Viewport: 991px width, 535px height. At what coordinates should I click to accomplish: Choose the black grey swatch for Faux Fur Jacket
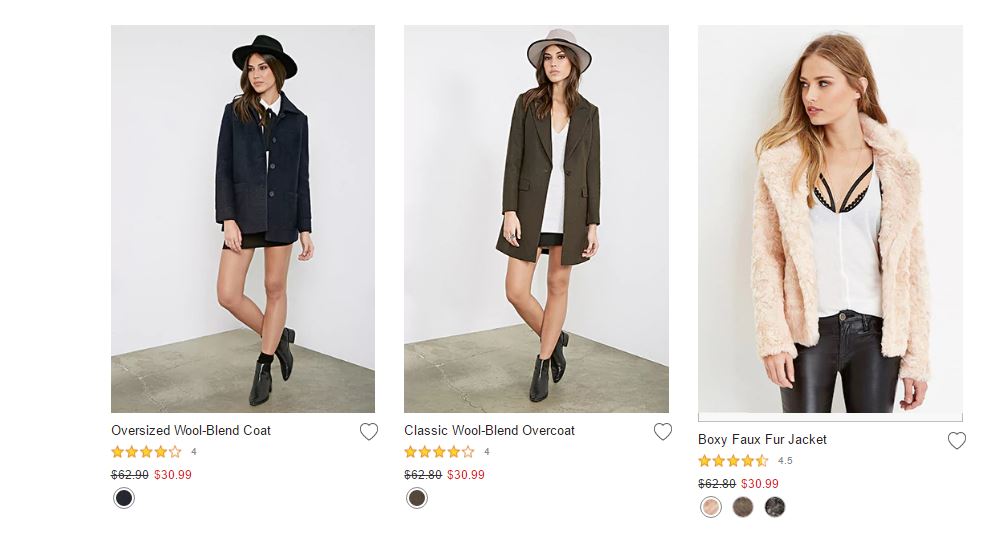pyautogui.click(x=775, y=507)
